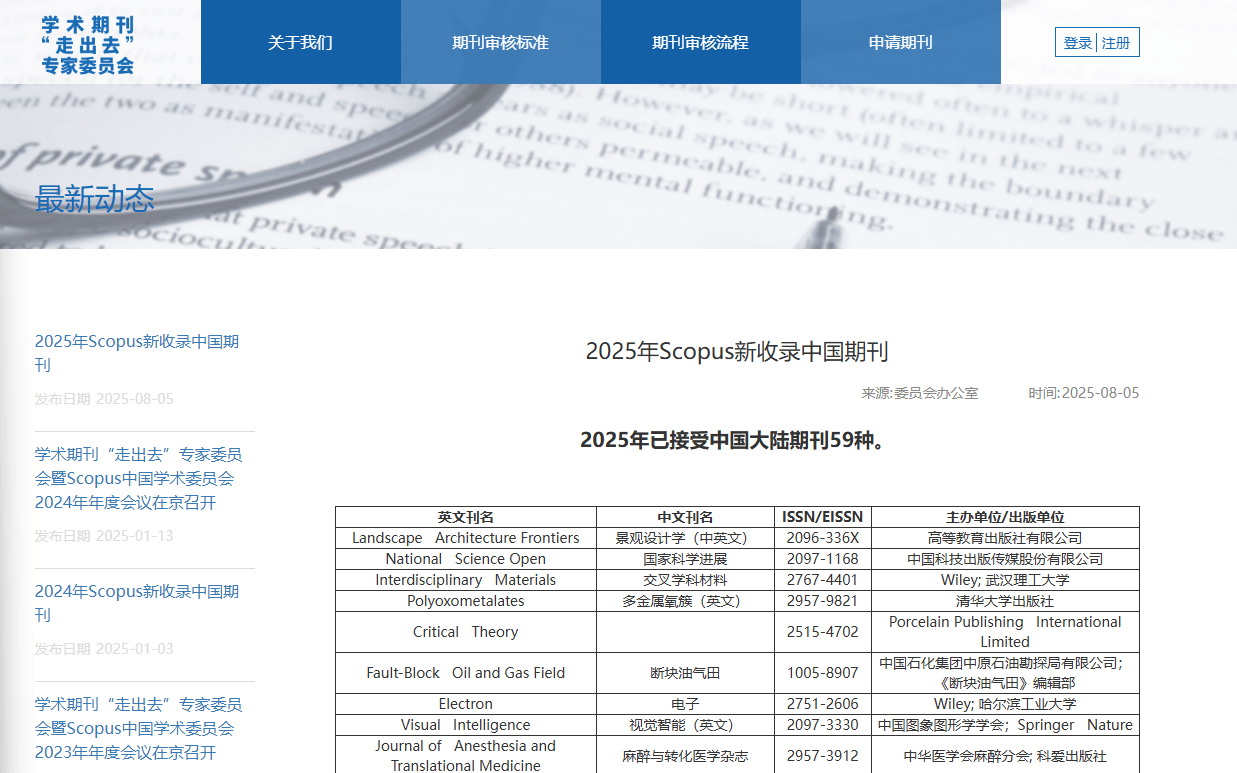Open sidebar article 2025年Scopus新收录中国期刊
Viewport: 1237px width, 773px height.
137,353
